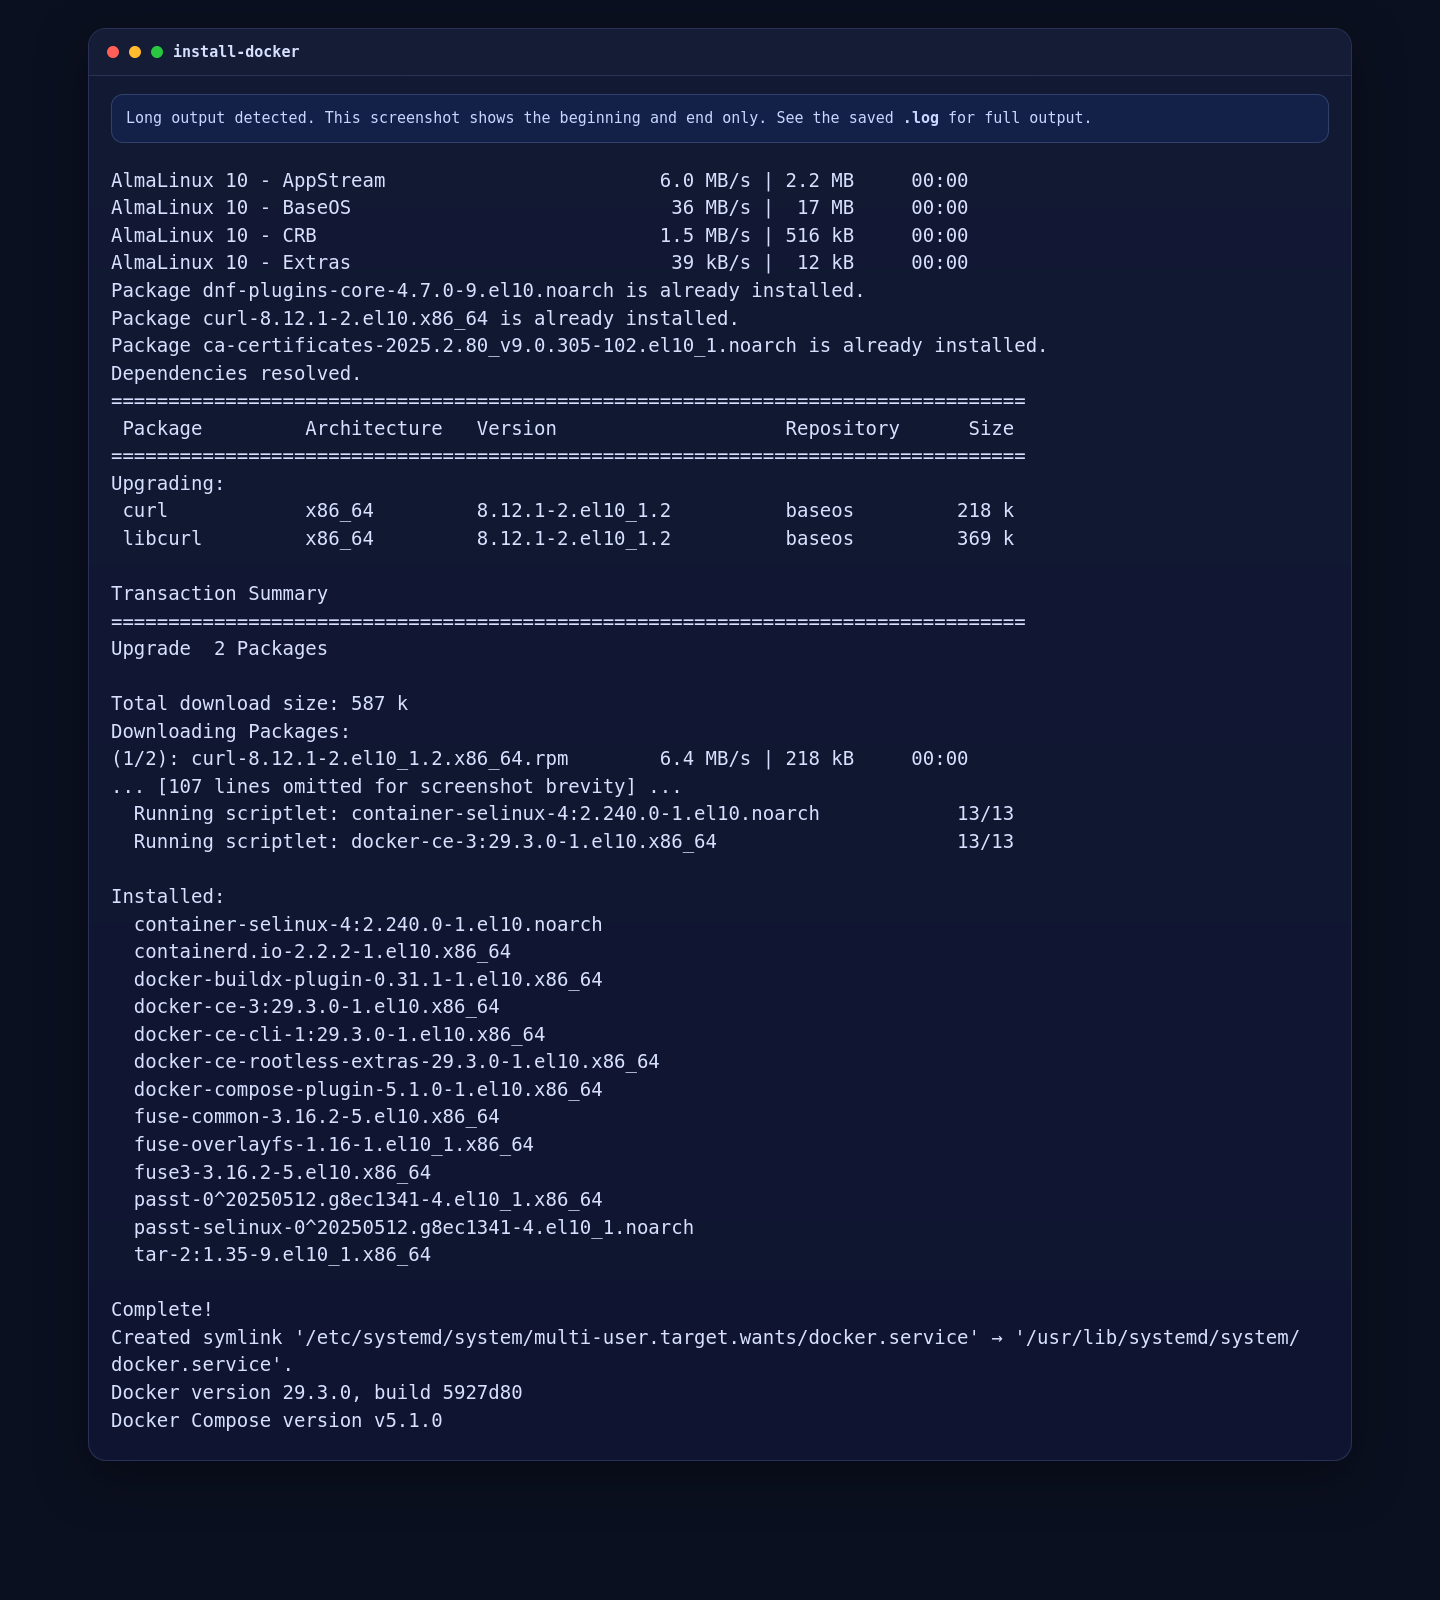This screenshot has height=1600, width=1440.
Task: Click the 'Upgrading:' label
Action: click(x=168, y=484)
